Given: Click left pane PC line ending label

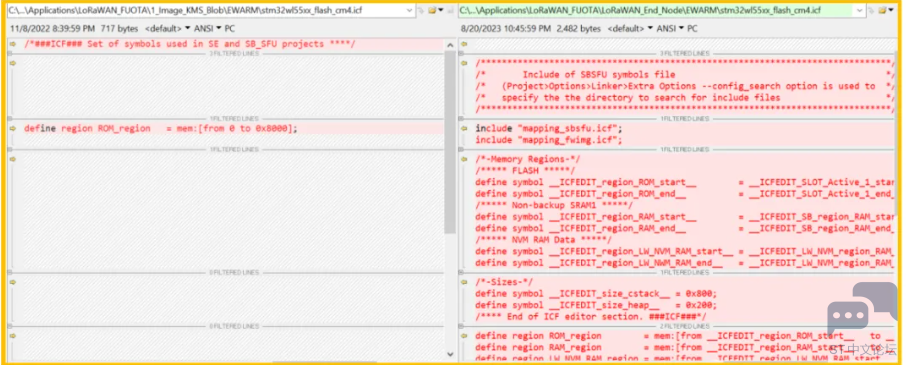Looking at the screenshot, I should pyautogui.click(x=229, y=28).
